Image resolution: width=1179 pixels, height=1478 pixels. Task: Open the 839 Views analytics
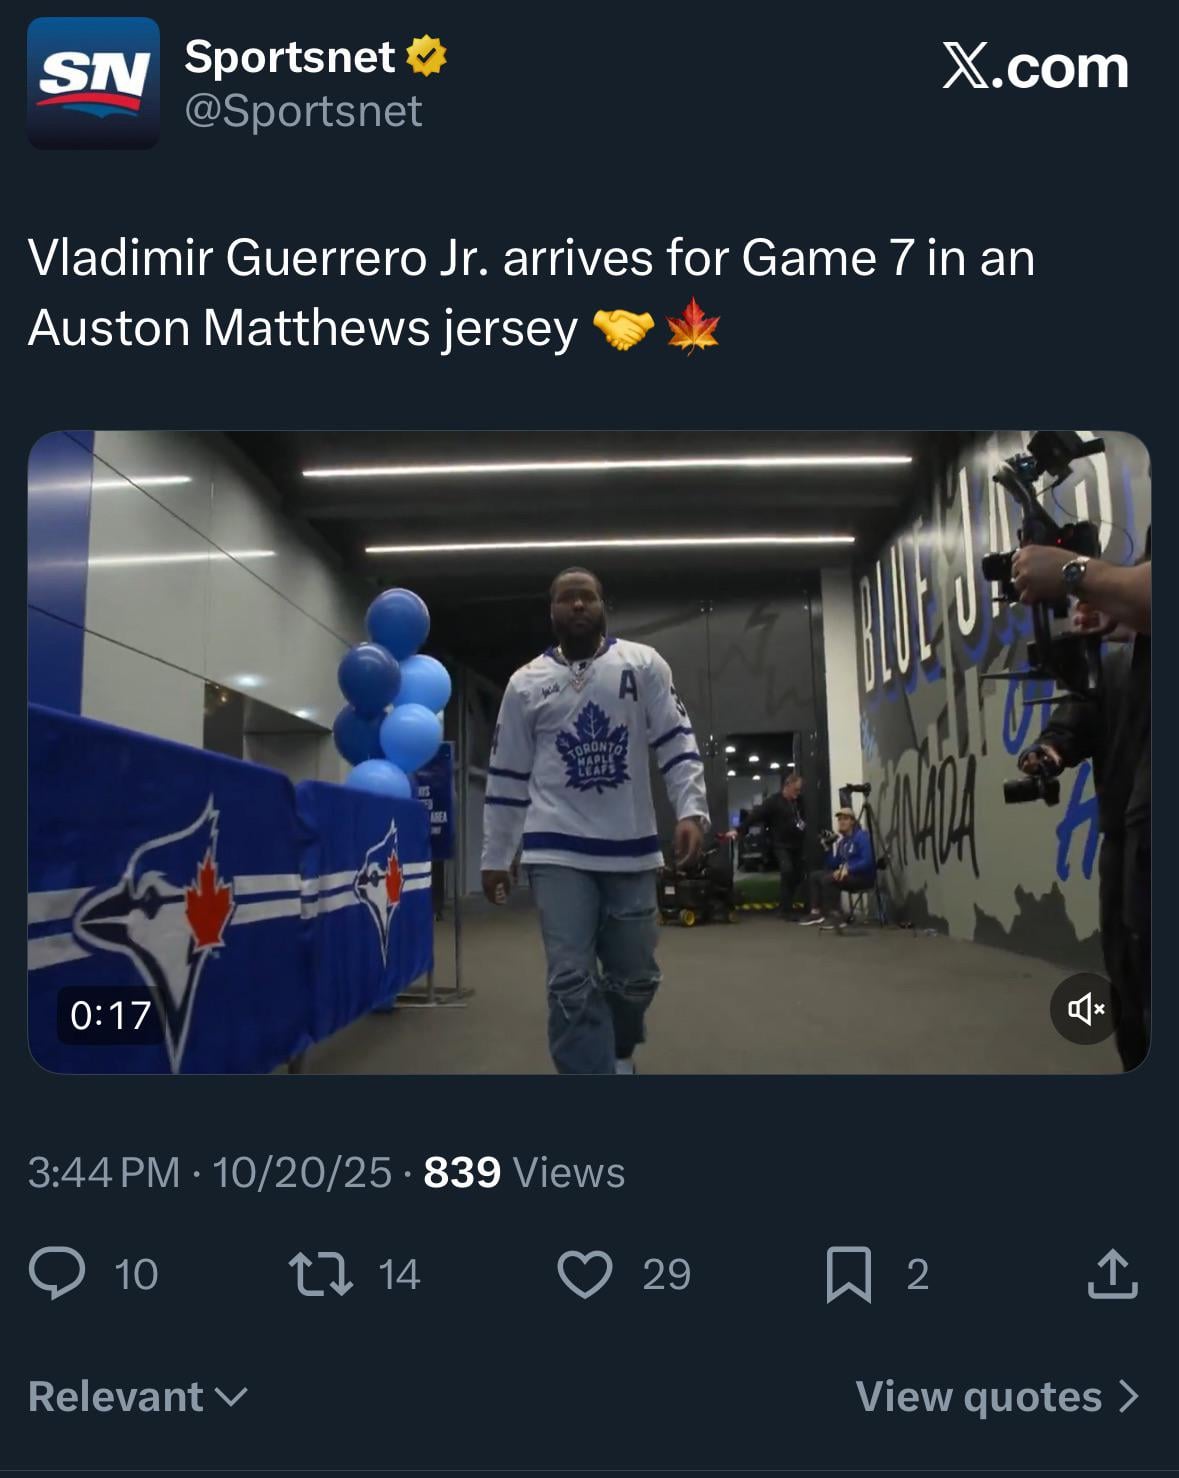[x=524, y=1172]
